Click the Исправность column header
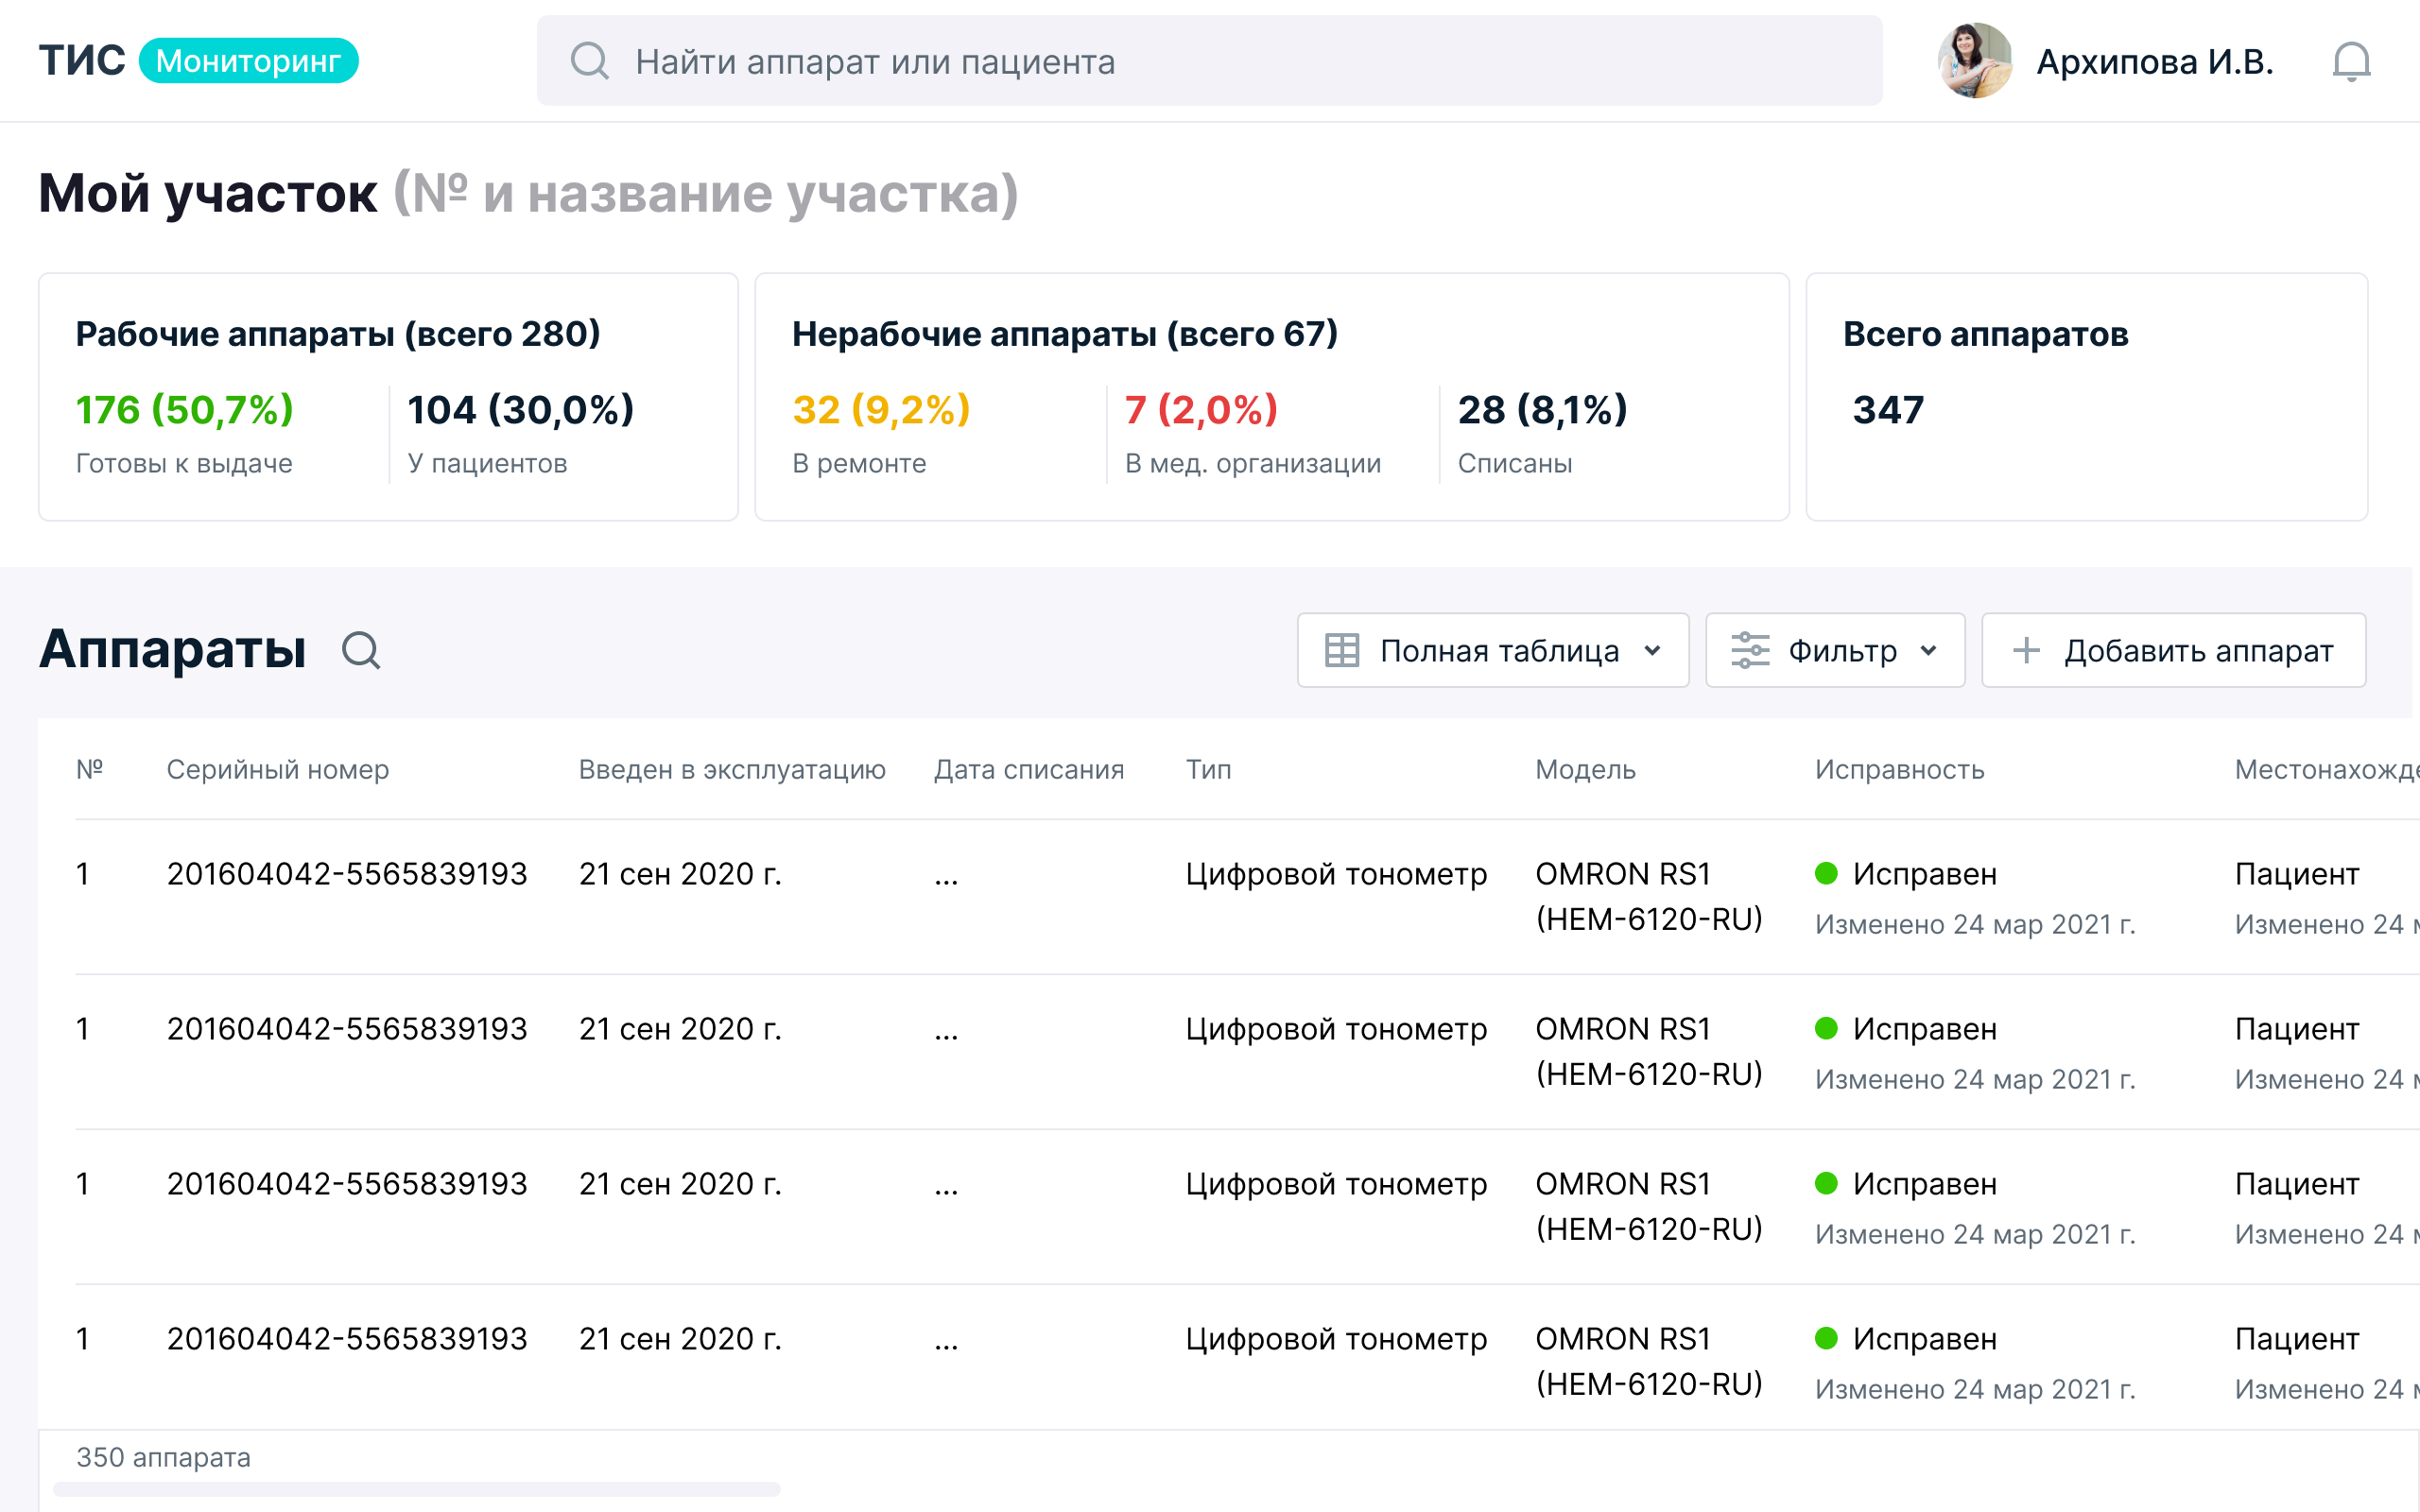The image size is (2420, 1512). 1899,769
